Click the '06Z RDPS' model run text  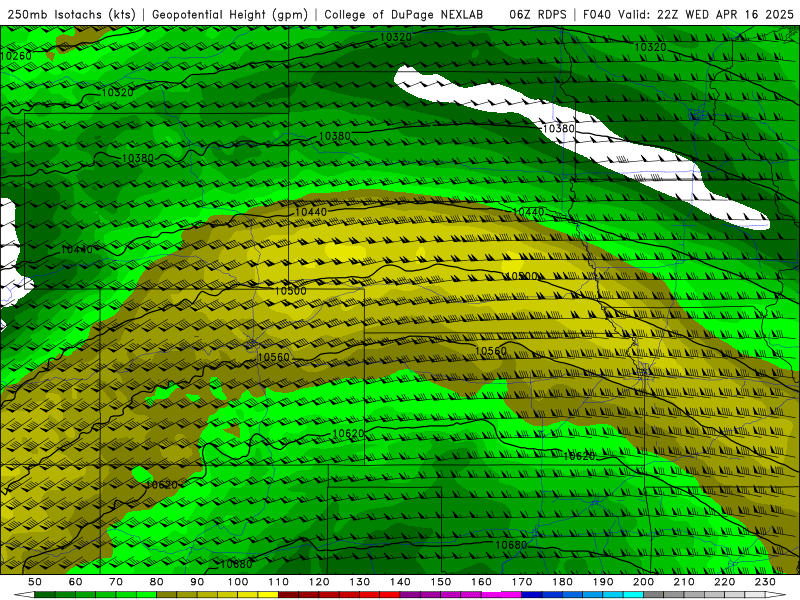(x=538, y=15)
